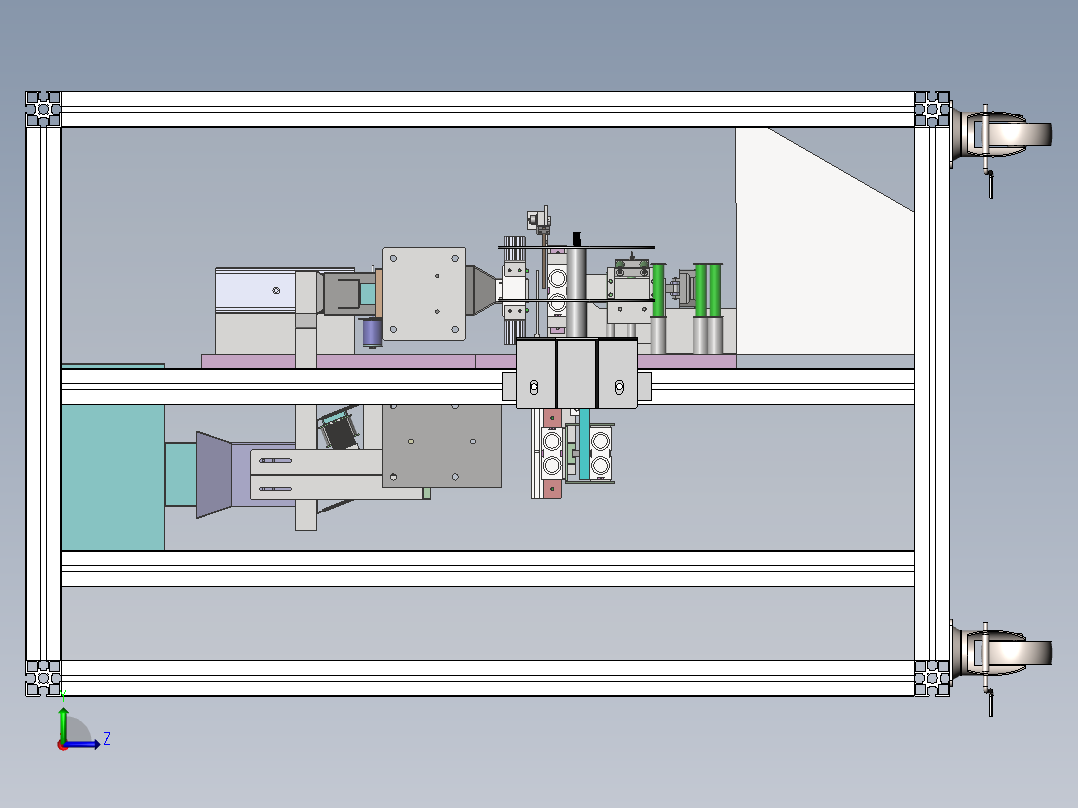This screenshot has width=1078, height=808.
Task: Select the vertical cyan strip below the middle rail
Action: pyautogui.click(x=584, y=445)
